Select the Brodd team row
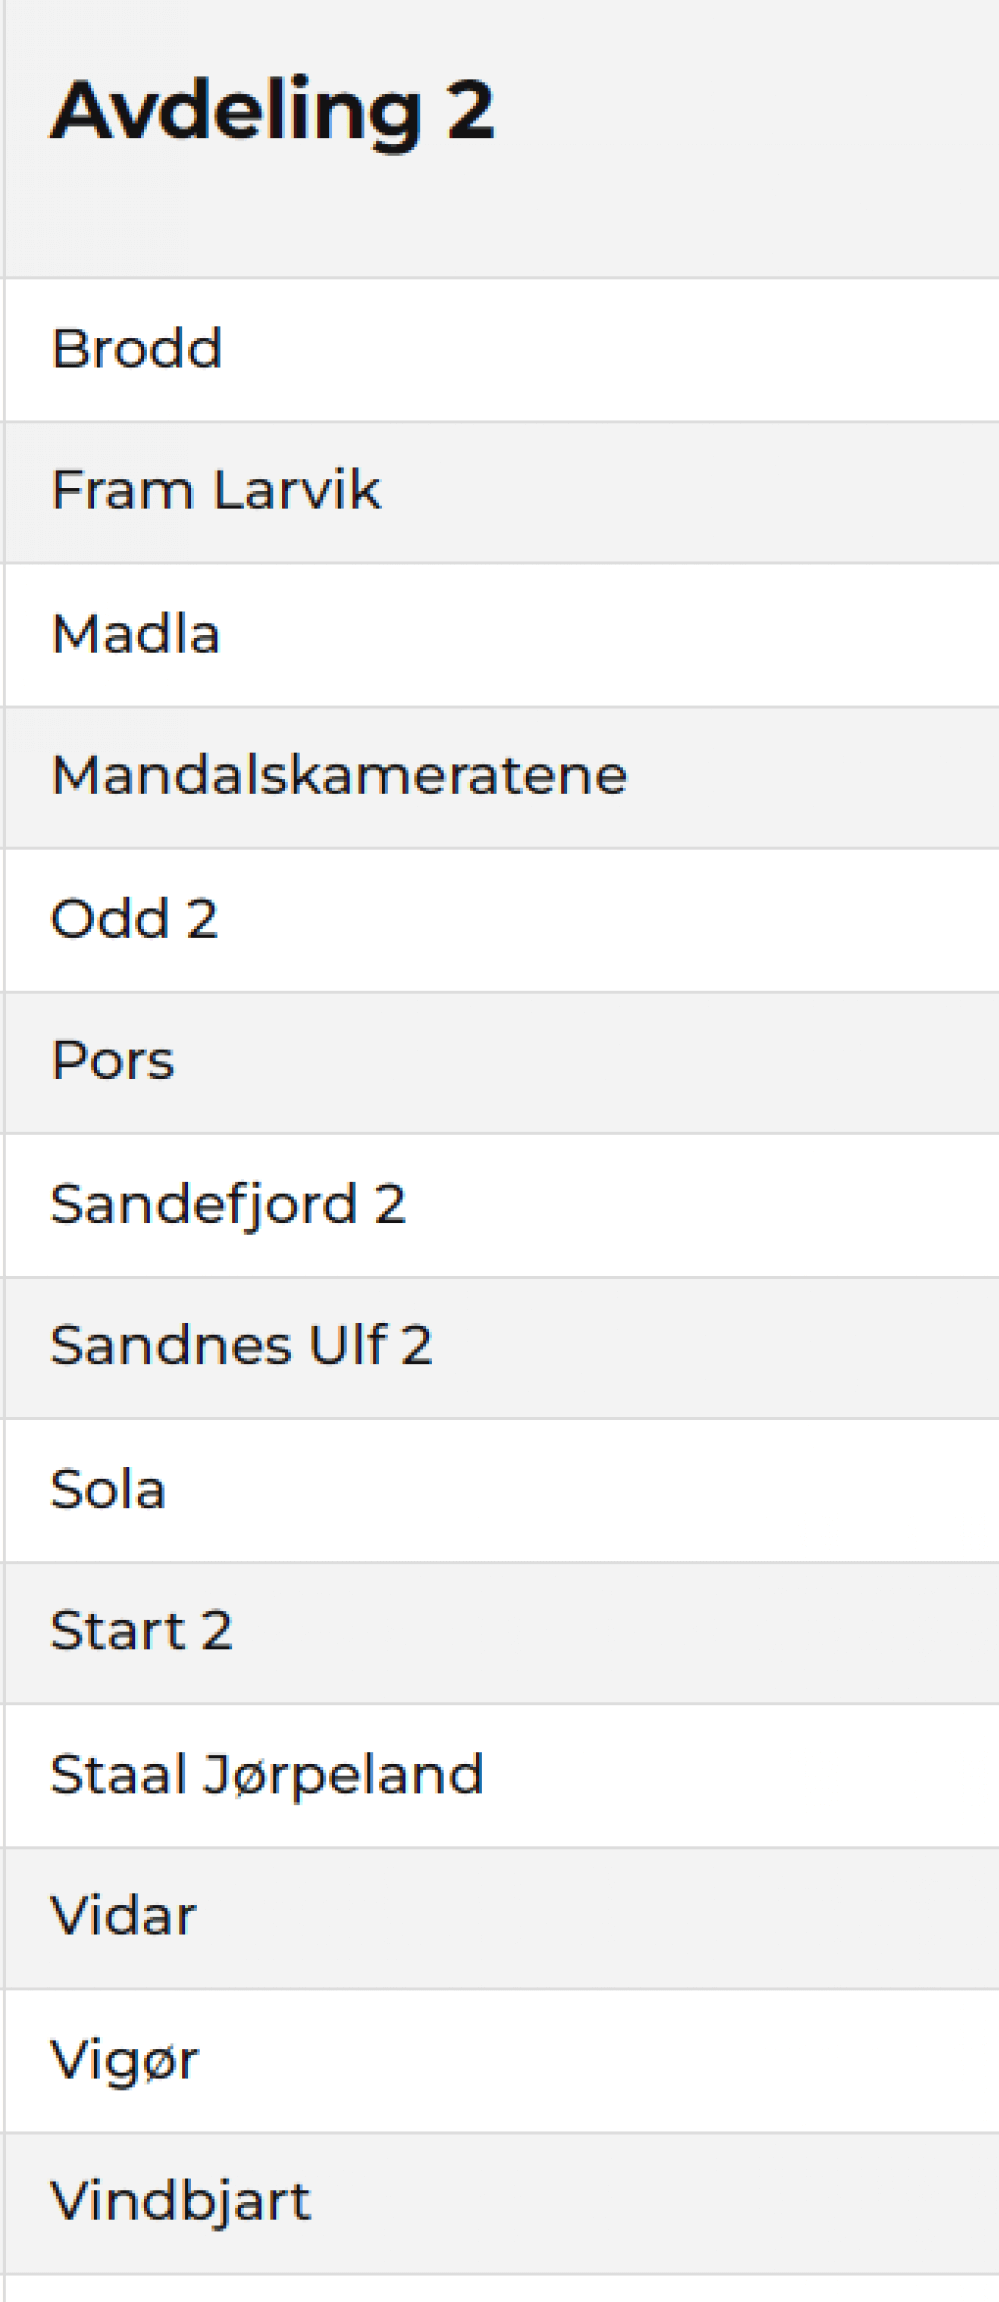999x2302 pixels. (501, 350)
